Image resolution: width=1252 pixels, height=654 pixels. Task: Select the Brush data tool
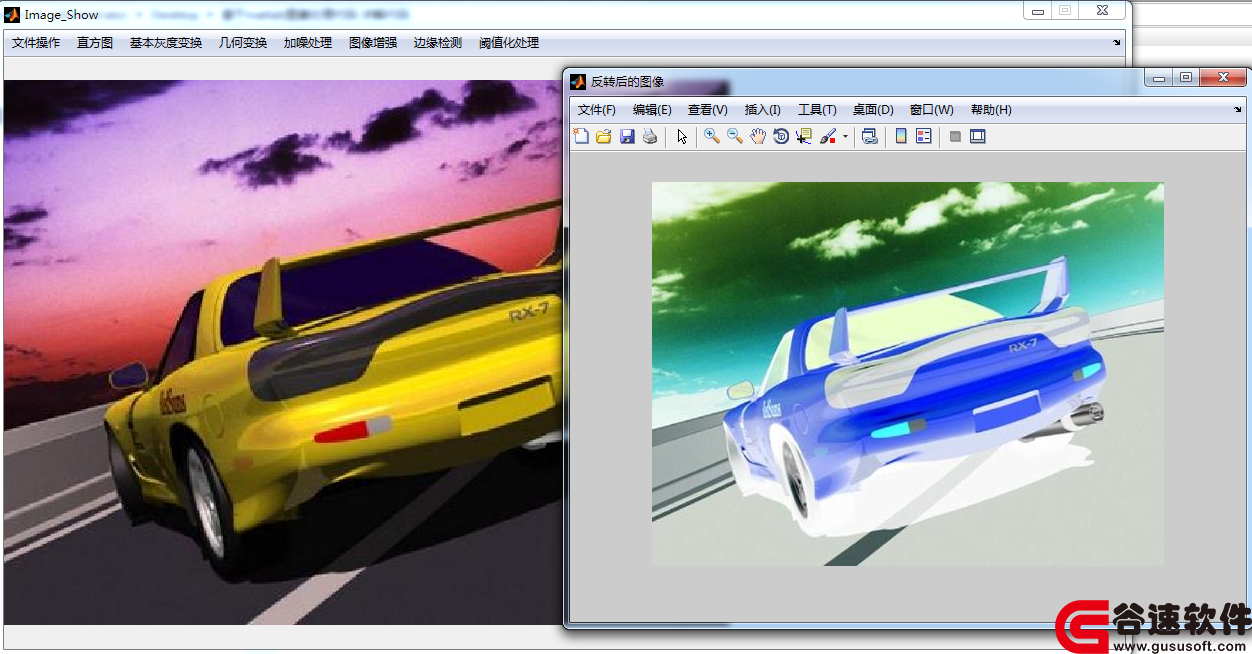[828, 136]
